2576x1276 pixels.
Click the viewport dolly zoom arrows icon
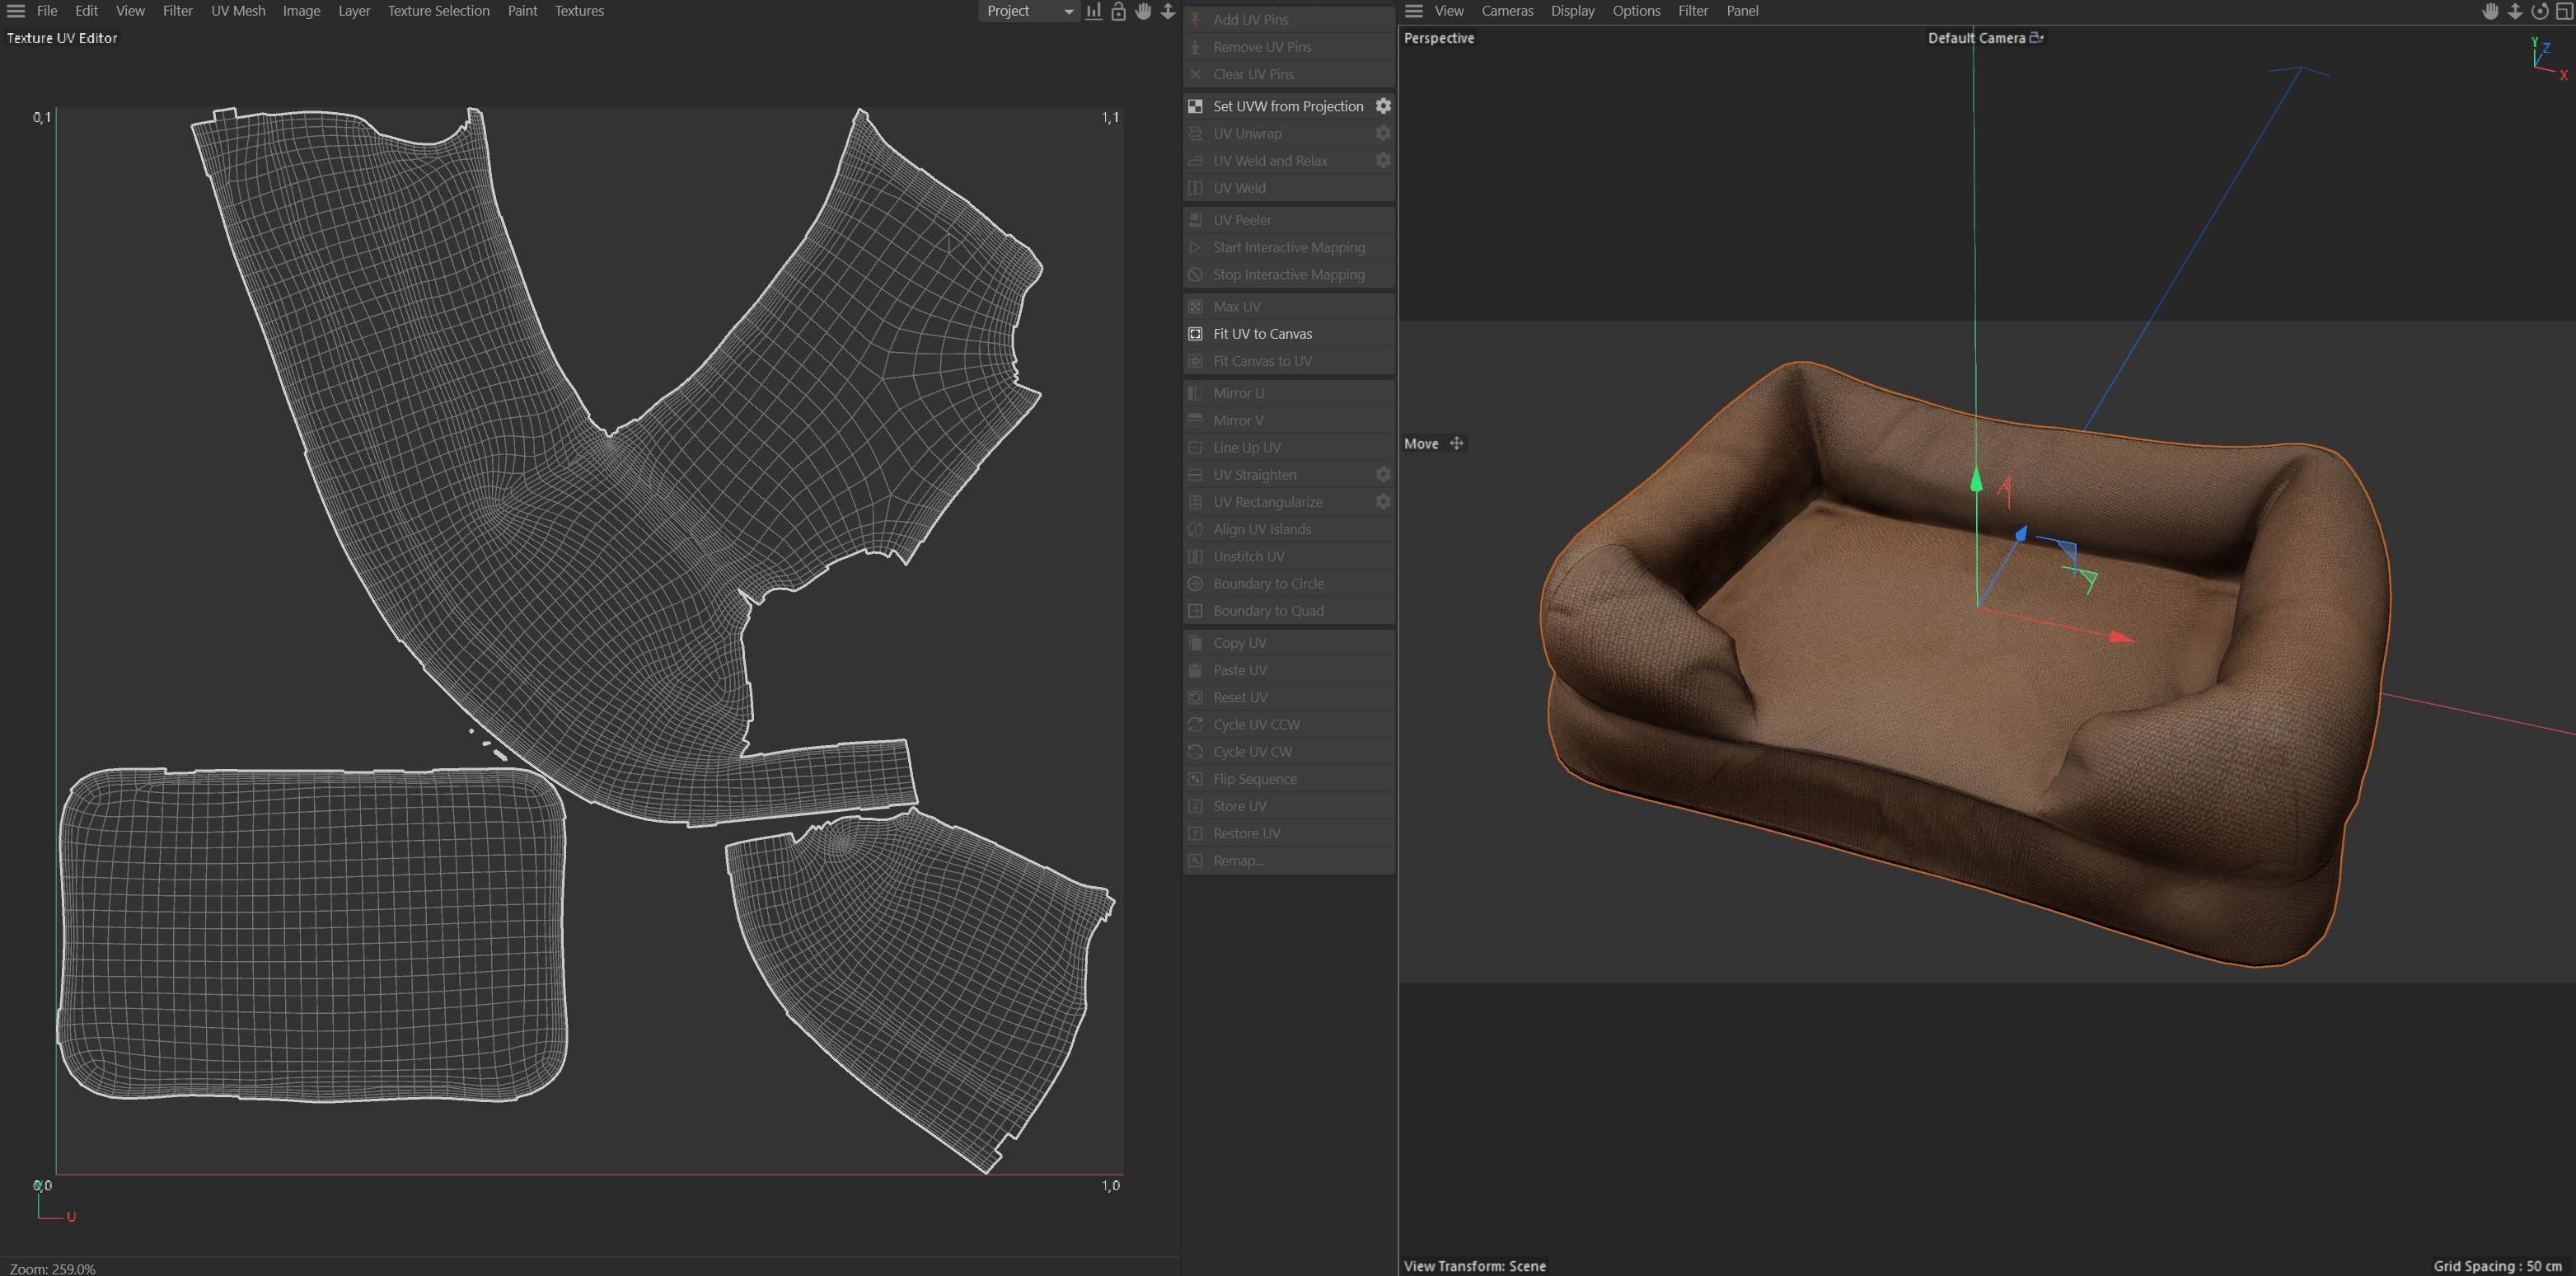(x=2515, y=11)
